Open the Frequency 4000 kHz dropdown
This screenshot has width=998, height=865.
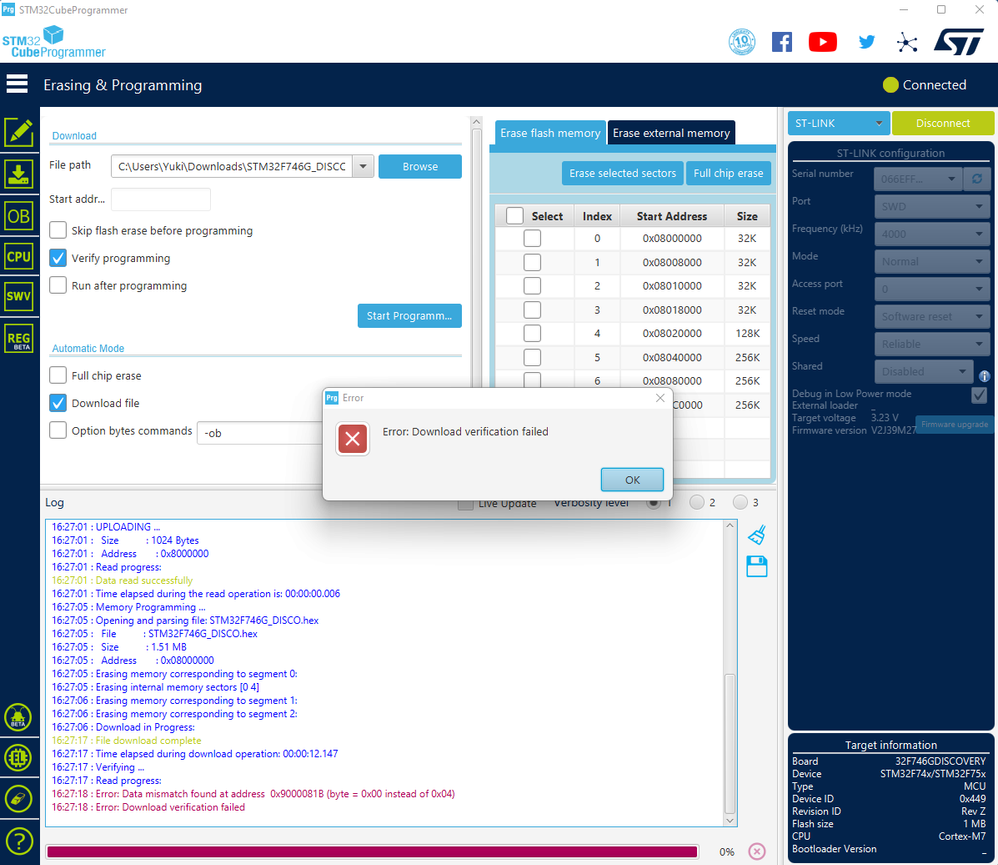[932, 234]
